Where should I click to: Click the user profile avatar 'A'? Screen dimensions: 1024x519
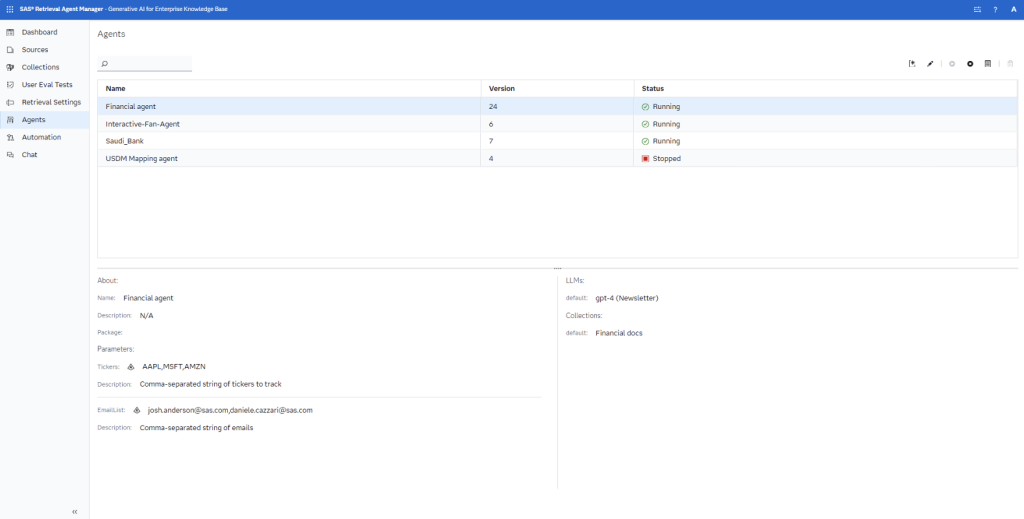[x=1013, y=9]
